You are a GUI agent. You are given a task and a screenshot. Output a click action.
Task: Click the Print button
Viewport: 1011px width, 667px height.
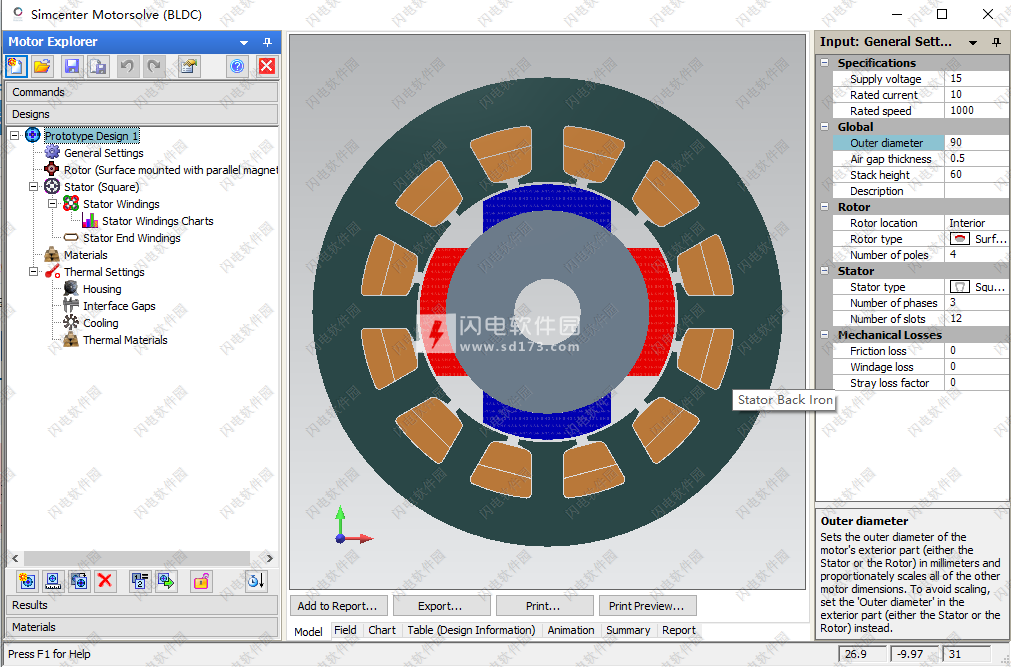[x=544, y=606]
